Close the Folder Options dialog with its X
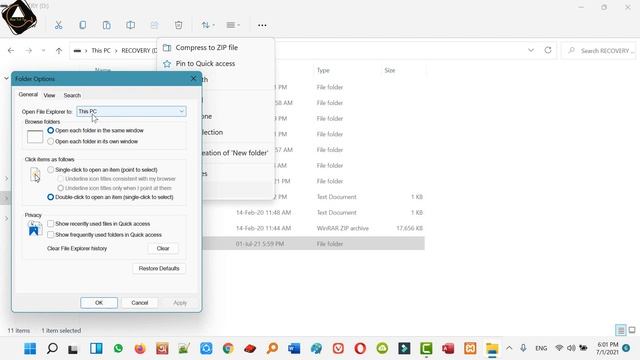 (x=193, y=78)
